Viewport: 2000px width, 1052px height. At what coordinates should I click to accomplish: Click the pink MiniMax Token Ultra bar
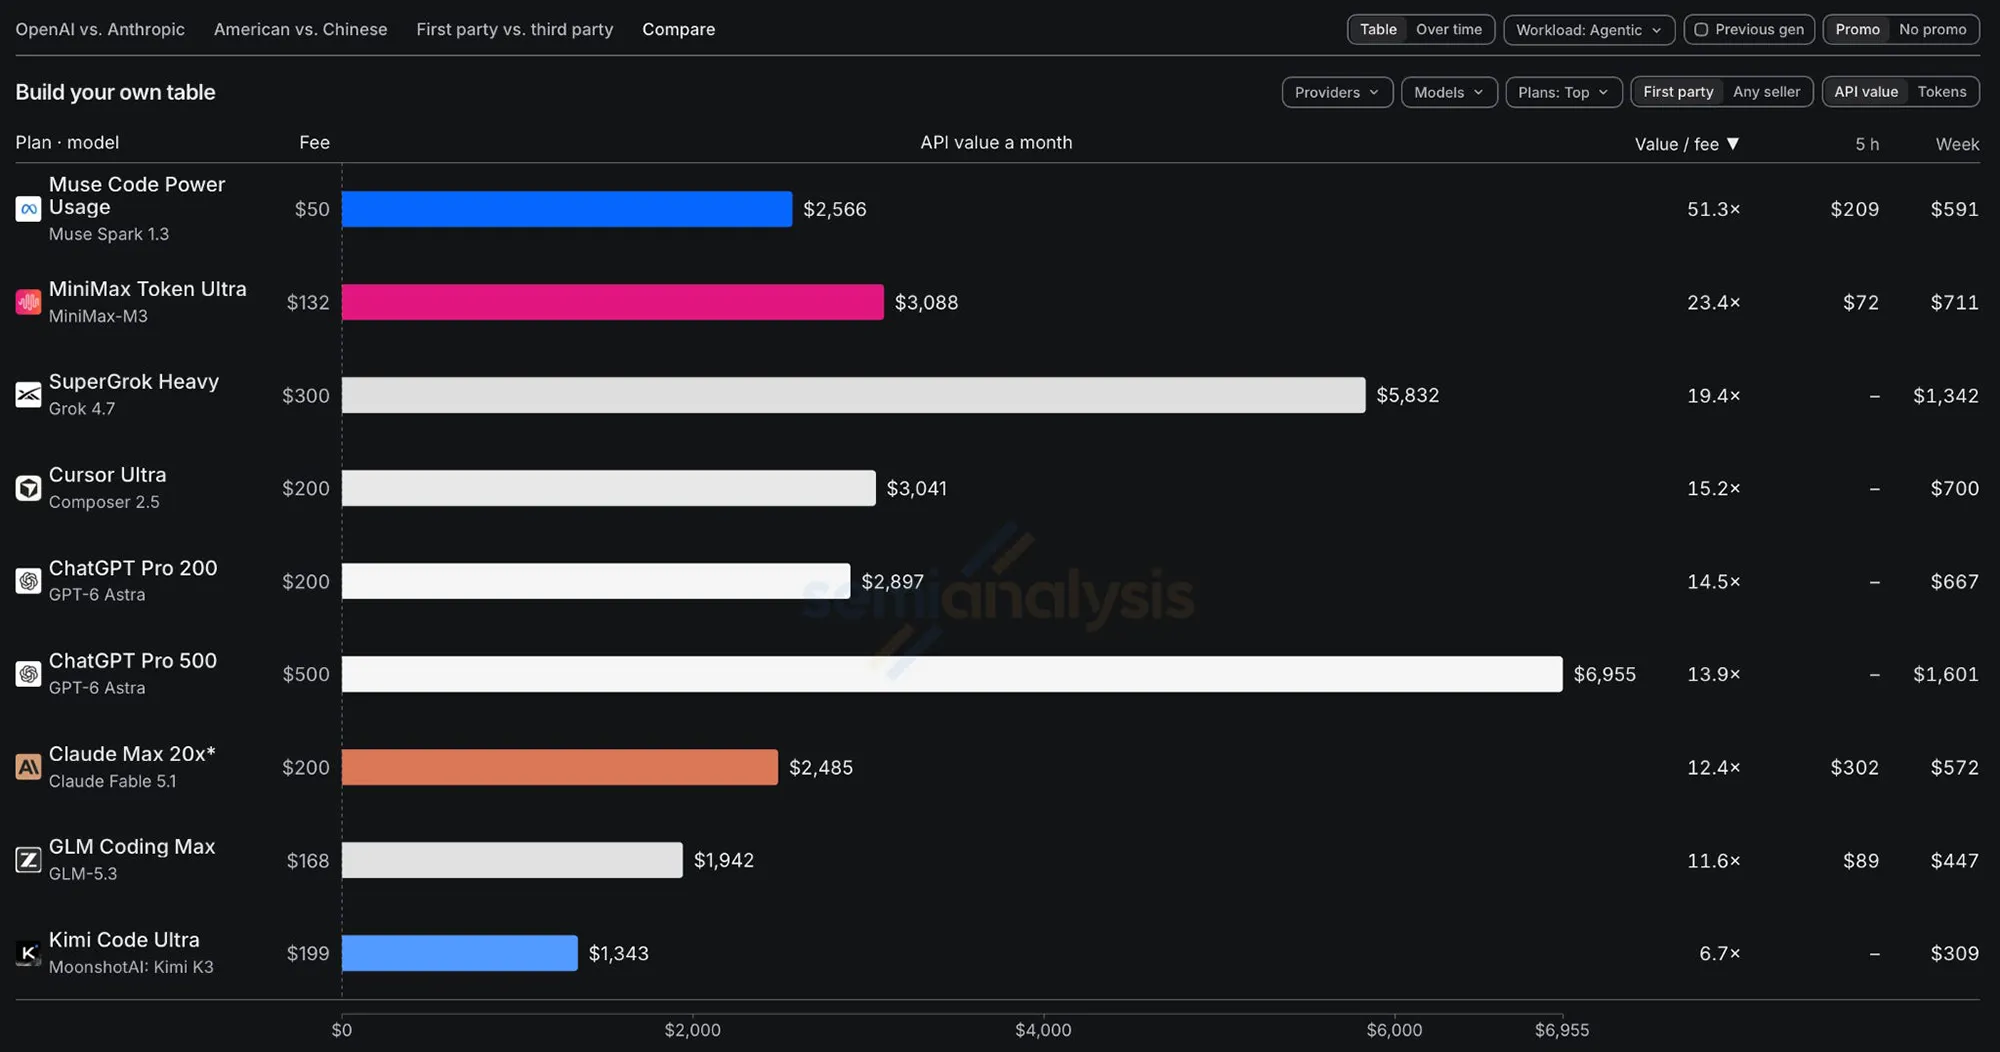pyautogui.click(x=613, y=302)
